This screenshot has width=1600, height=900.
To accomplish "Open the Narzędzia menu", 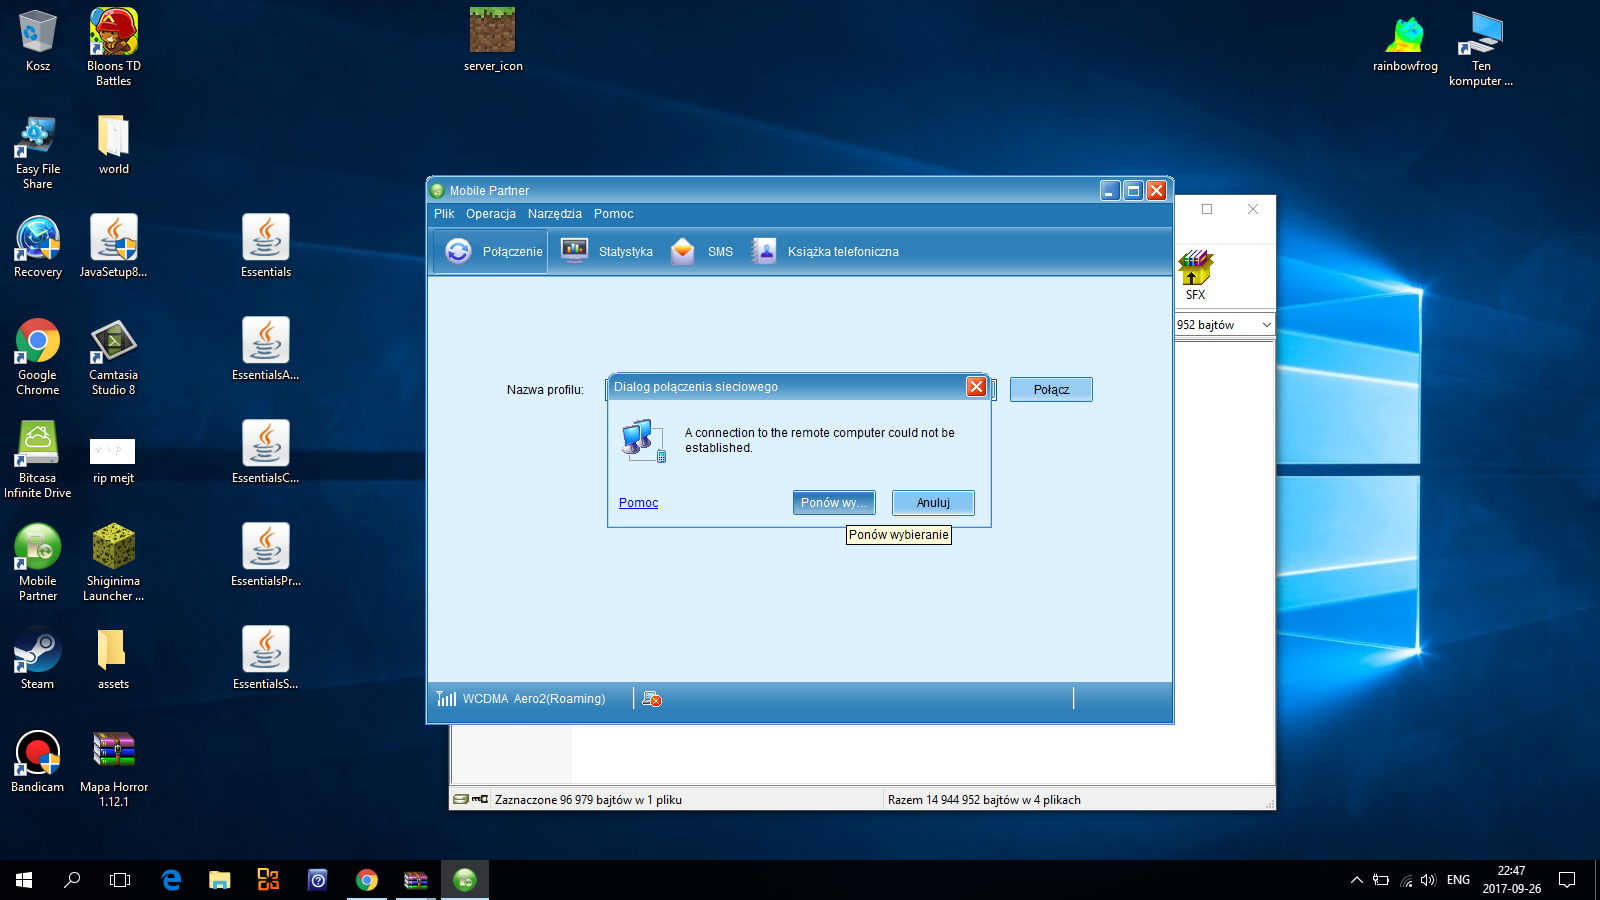I will tap(554, 214).
